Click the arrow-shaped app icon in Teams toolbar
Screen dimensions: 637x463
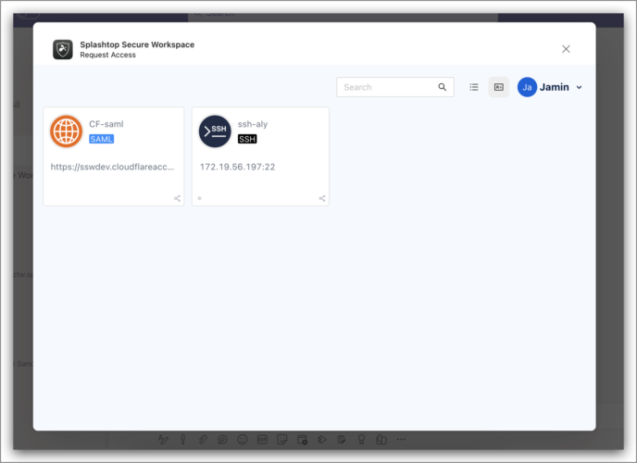coord(322,439)
